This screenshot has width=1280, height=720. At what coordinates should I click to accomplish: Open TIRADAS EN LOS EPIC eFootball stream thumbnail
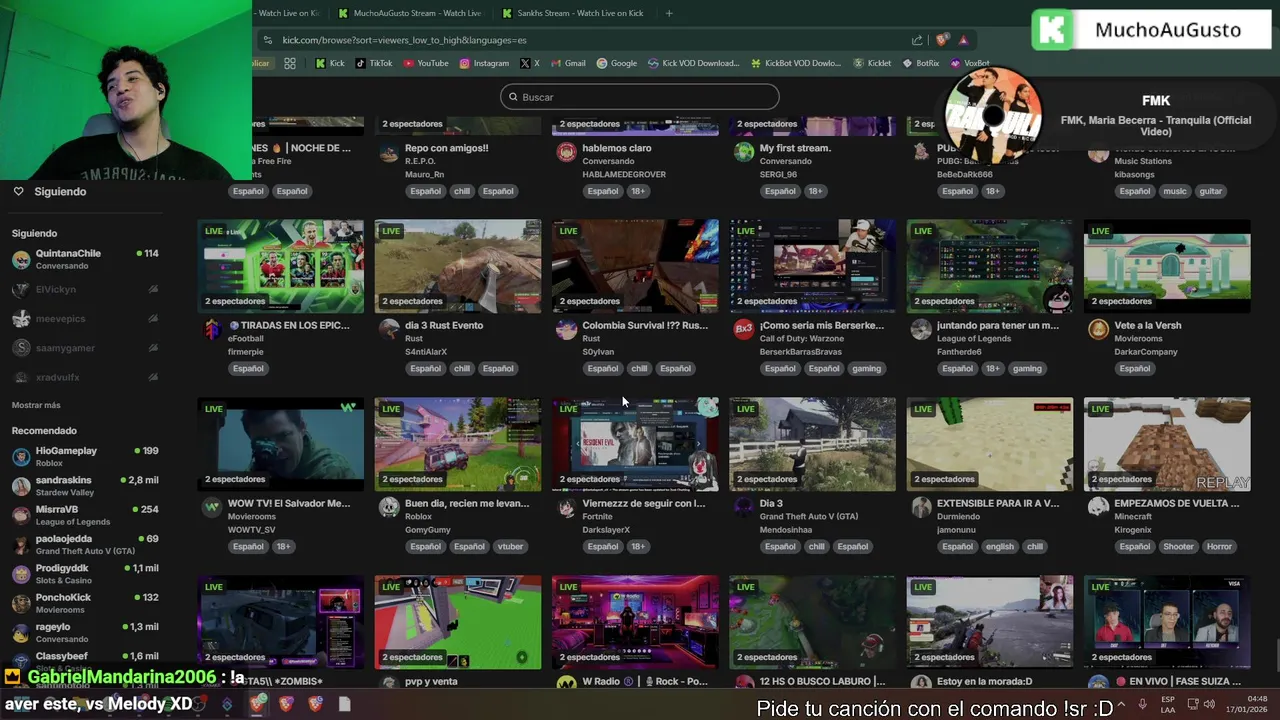281,266
